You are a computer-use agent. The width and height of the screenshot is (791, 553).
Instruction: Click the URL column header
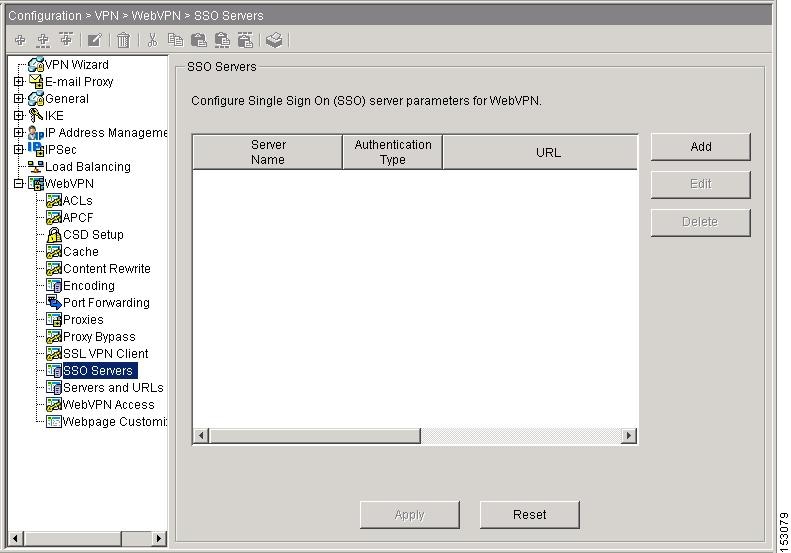(540, 152)
